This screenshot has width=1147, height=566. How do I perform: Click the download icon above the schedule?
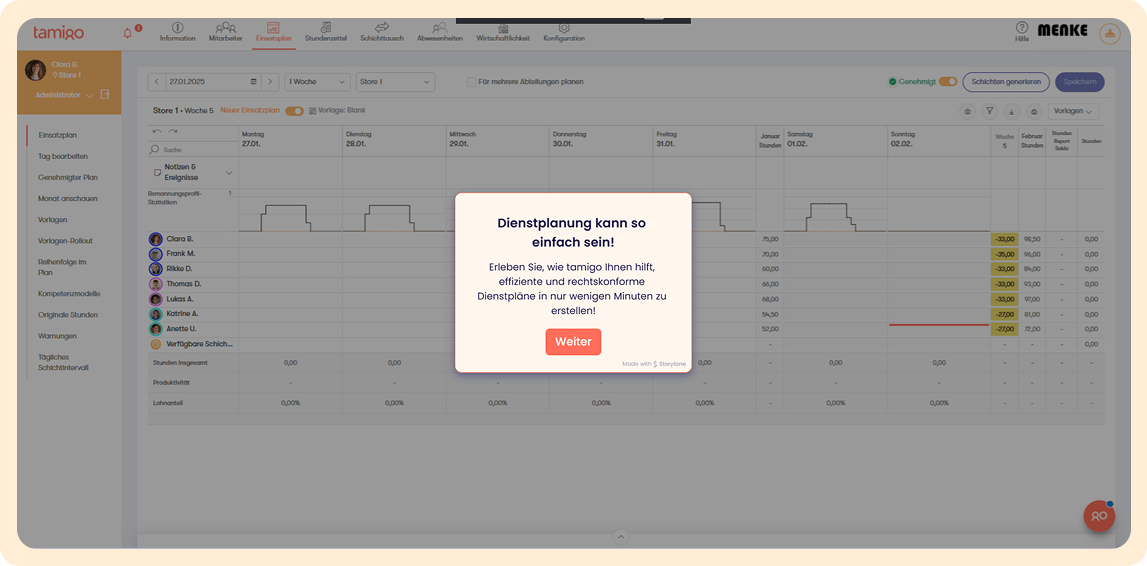[1010, 112]
